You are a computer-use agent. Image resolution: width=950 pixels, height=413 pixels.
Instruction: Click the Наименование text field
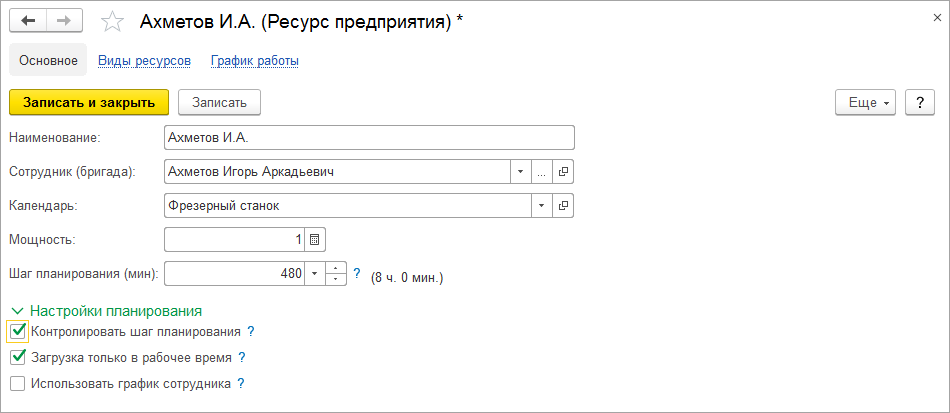pyautogui.click(x=368, y=138)
